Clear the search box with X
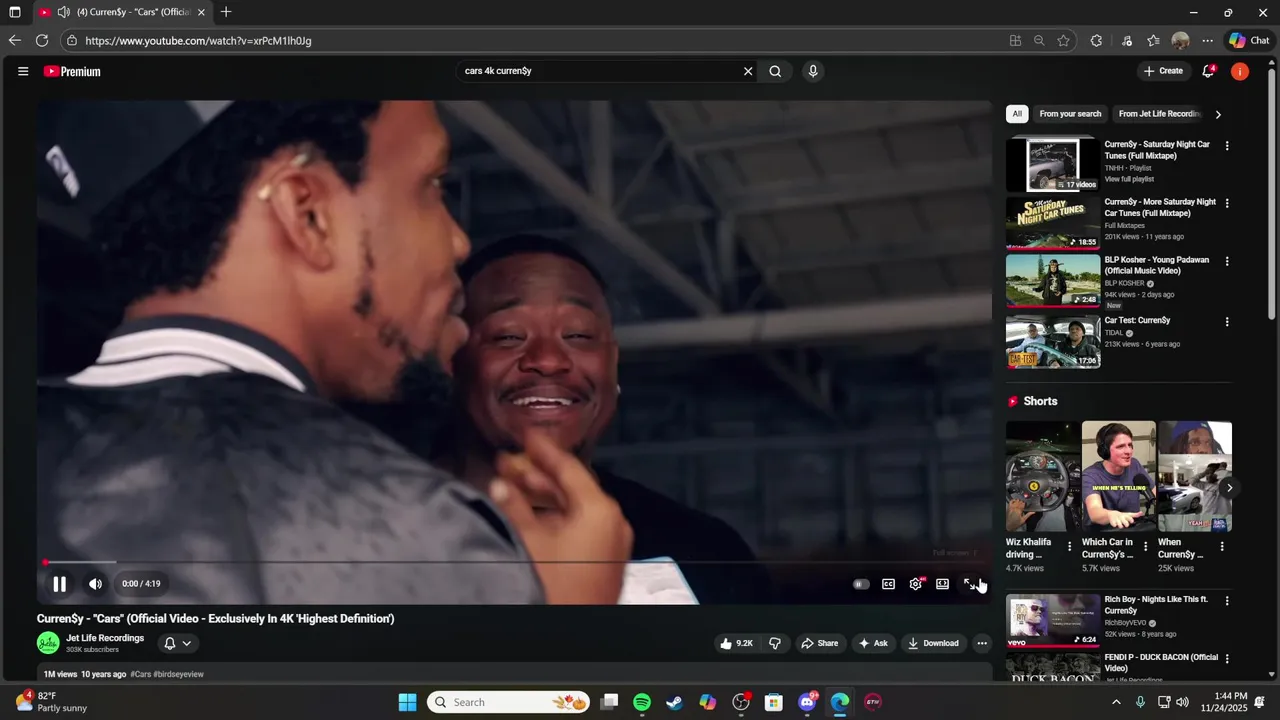1280x720 pixels. [x=747, y=71]
